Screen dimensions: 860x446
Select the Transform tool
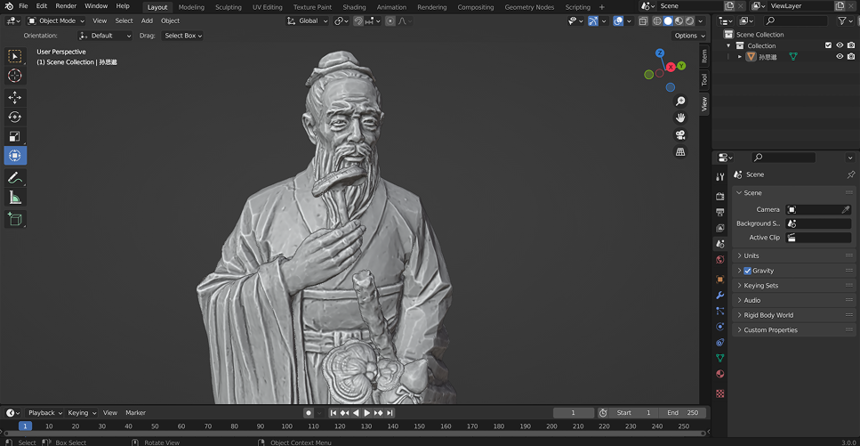(15, 156)
